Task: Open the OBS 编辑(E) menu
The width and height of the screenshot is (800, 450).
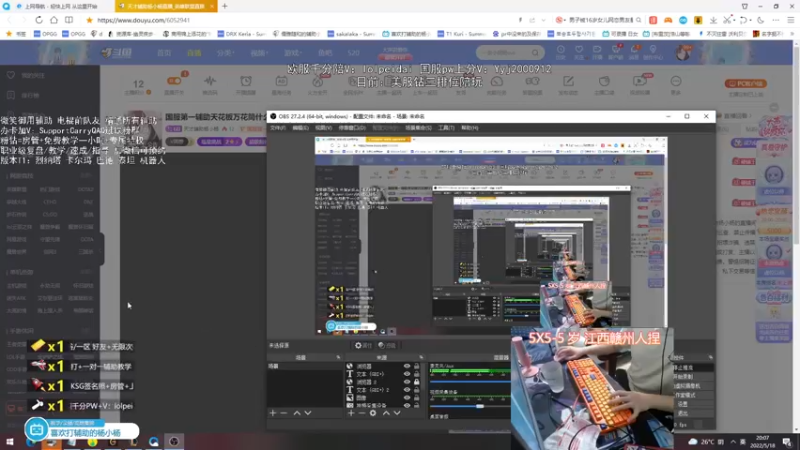Action: (301, 128)
